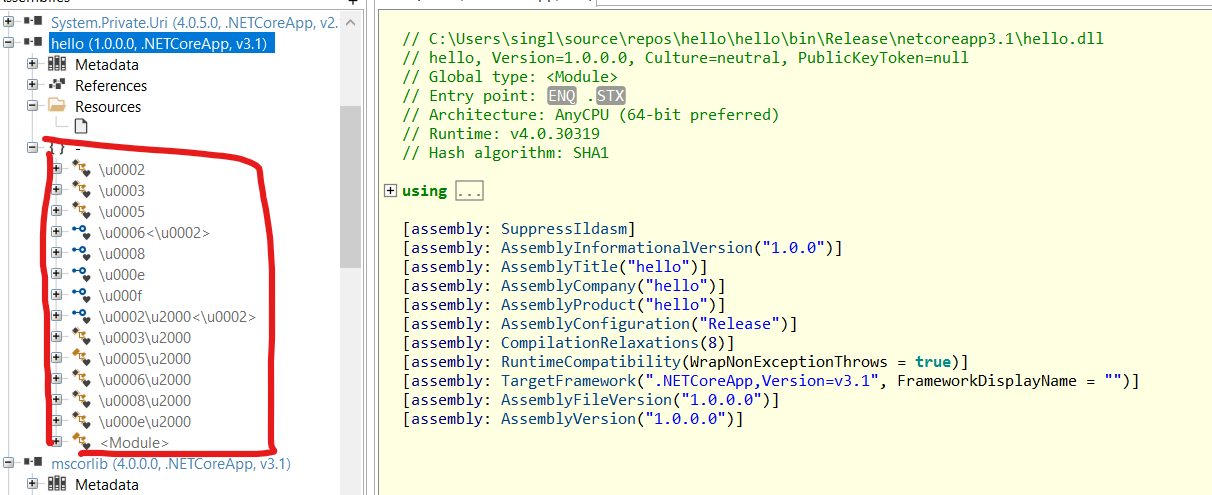
Task: Click the References node icon
Action: [x=58, y=85]
